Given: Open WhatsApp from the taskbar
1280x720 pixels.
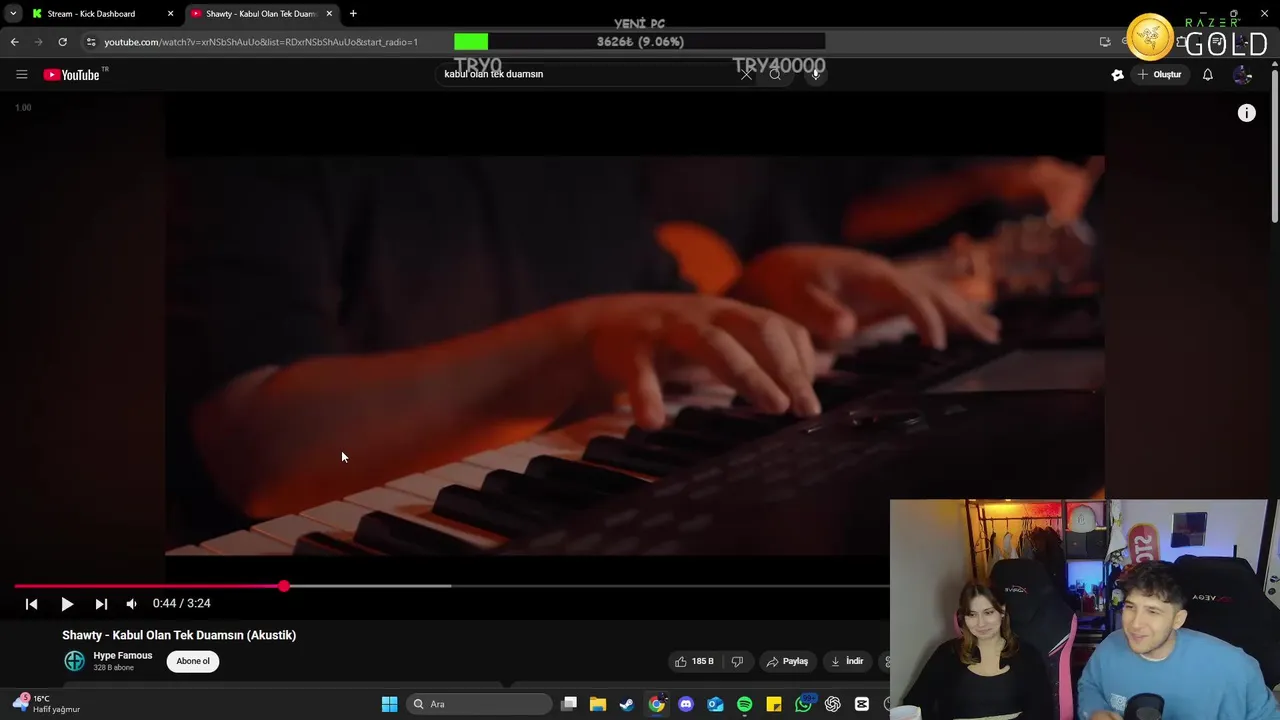Looking at the screenshot, I should tap(803, 704).
